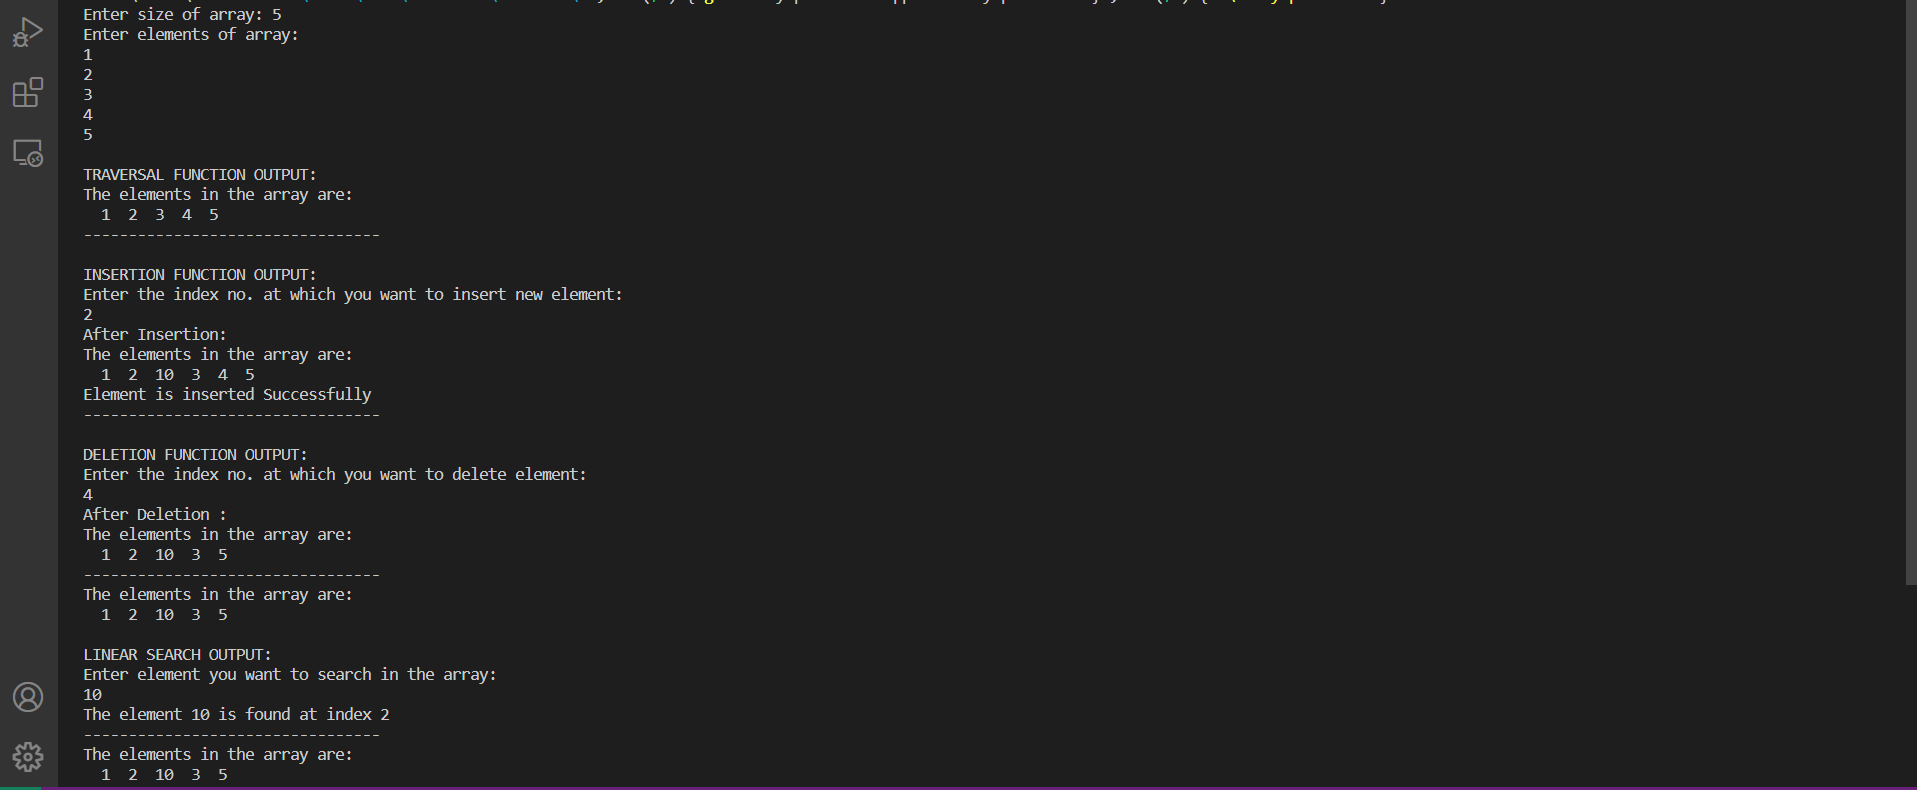The height and width of the screenshot is (790, 1917).
Task: Open the Remote Explorer view
Action: coord(28,153)
